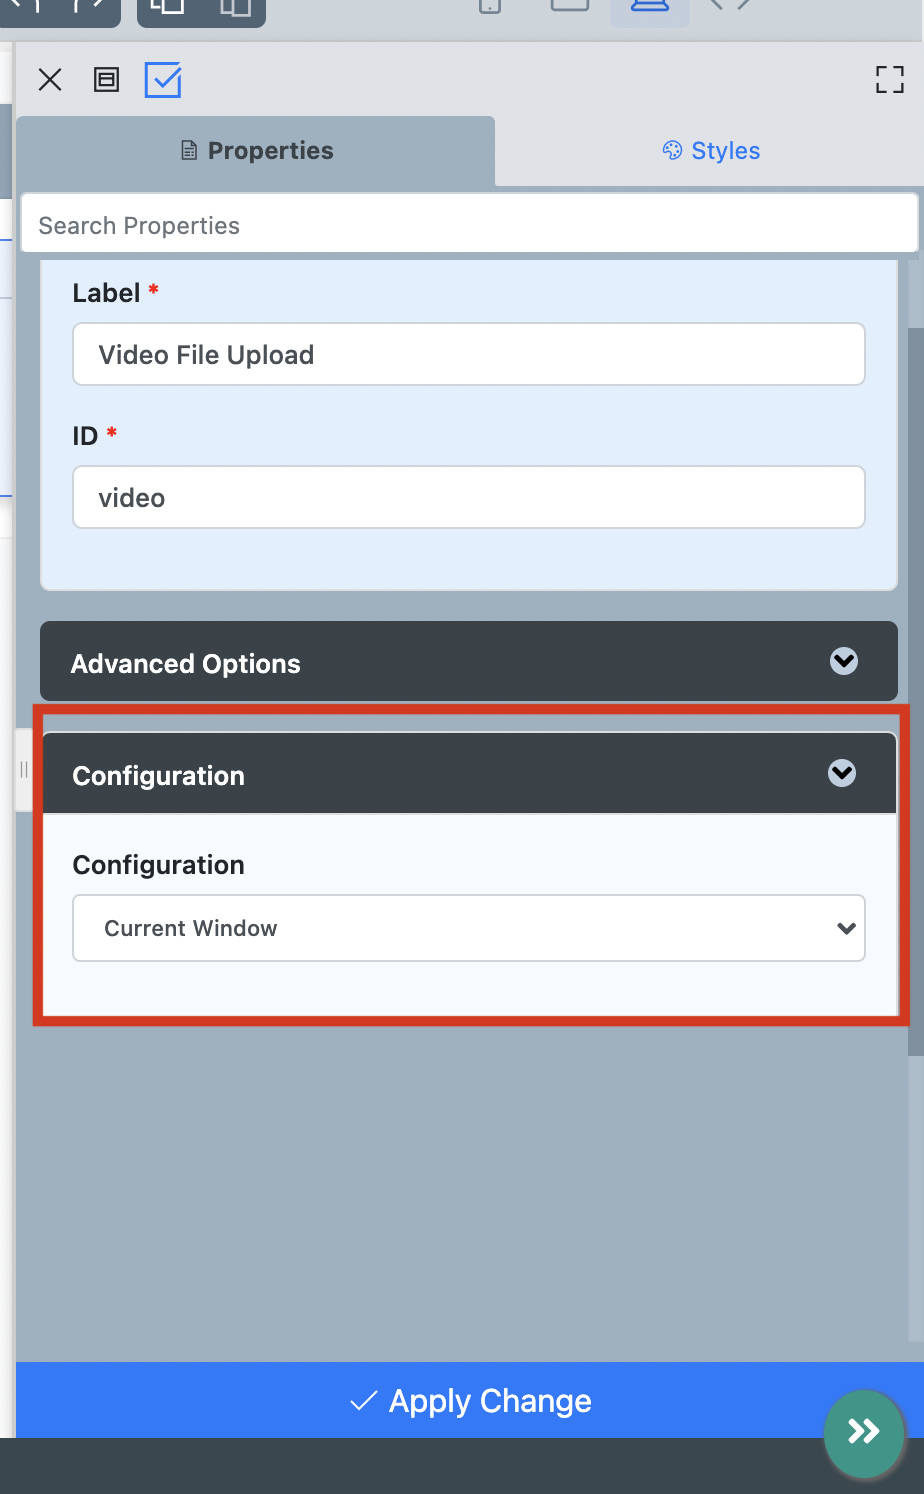Close the properties panel with the X icon
Viewport: 924px width, 1494px height.
[x=50, y=80]
